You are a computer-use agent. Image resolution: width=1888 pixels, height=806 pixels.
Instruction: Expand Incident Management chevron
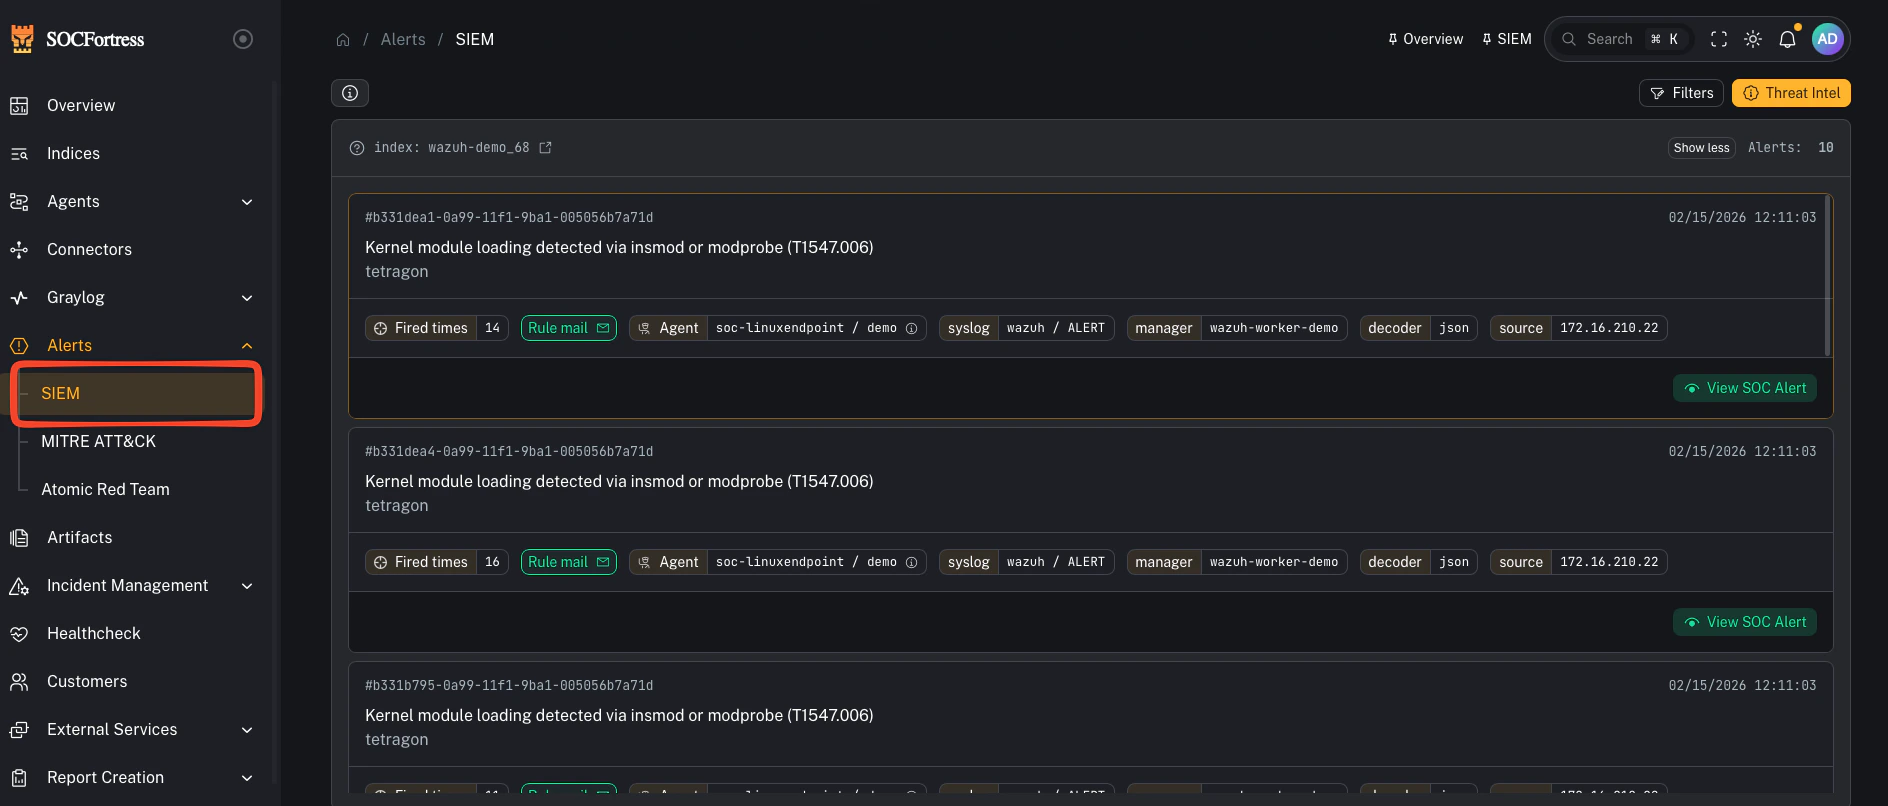pos(247,586)
